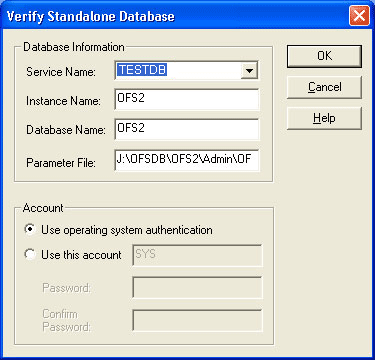Click the Instance Name label
Image resolution: width=375 pixels, height=360 pixels.
[x=63, y=101]
